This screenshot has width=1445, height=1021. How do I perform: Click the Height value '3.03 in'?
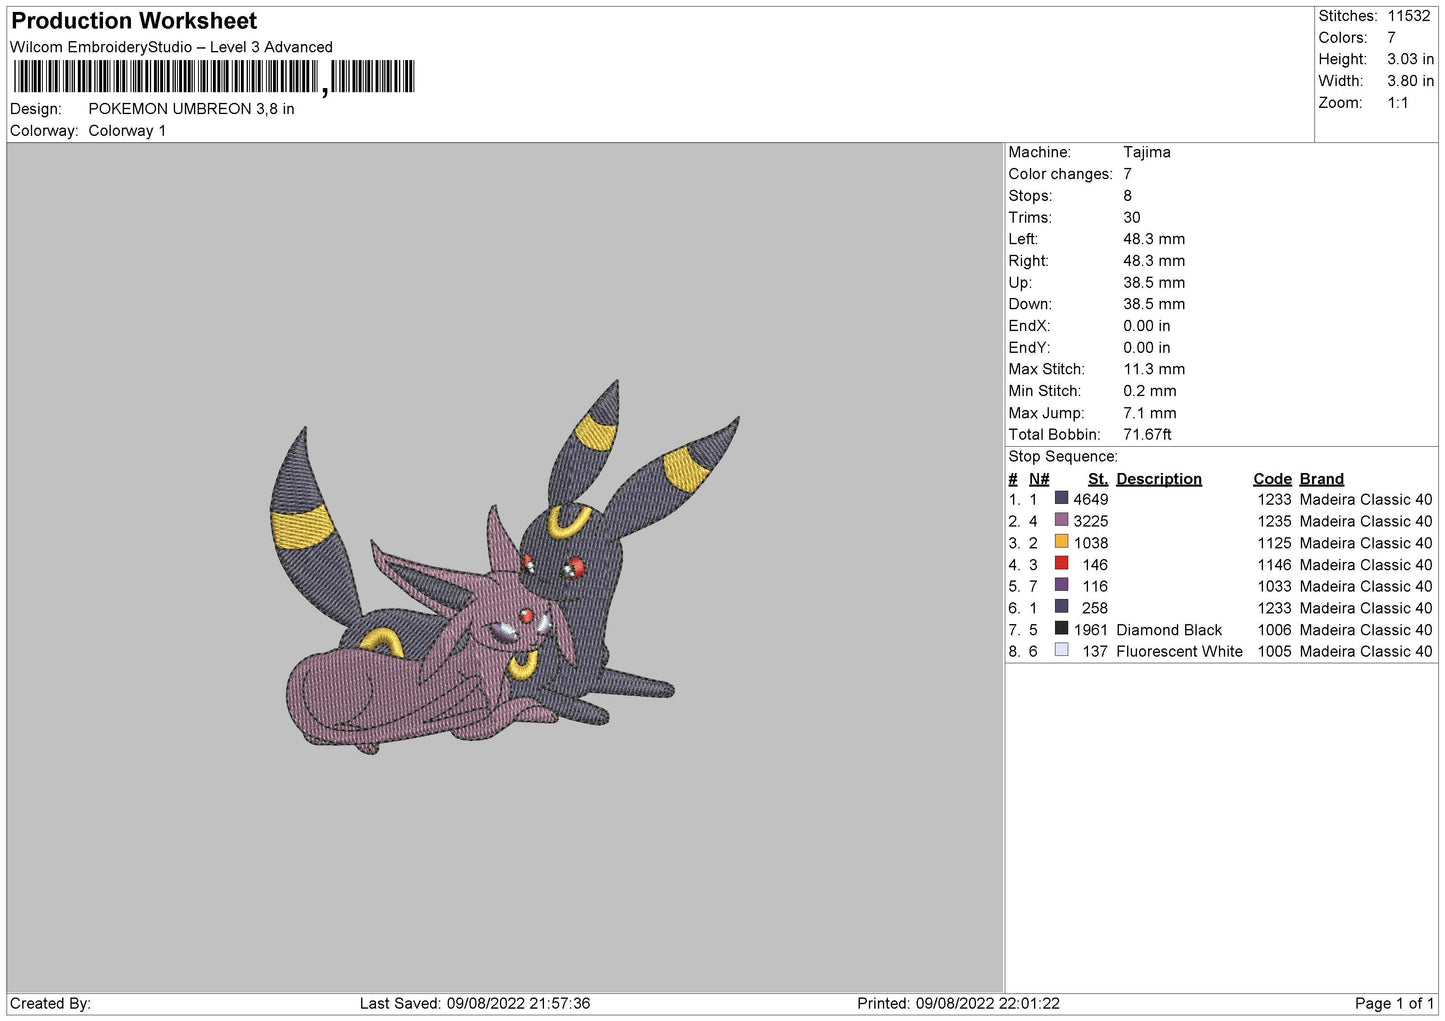(x=1410, y=59)
